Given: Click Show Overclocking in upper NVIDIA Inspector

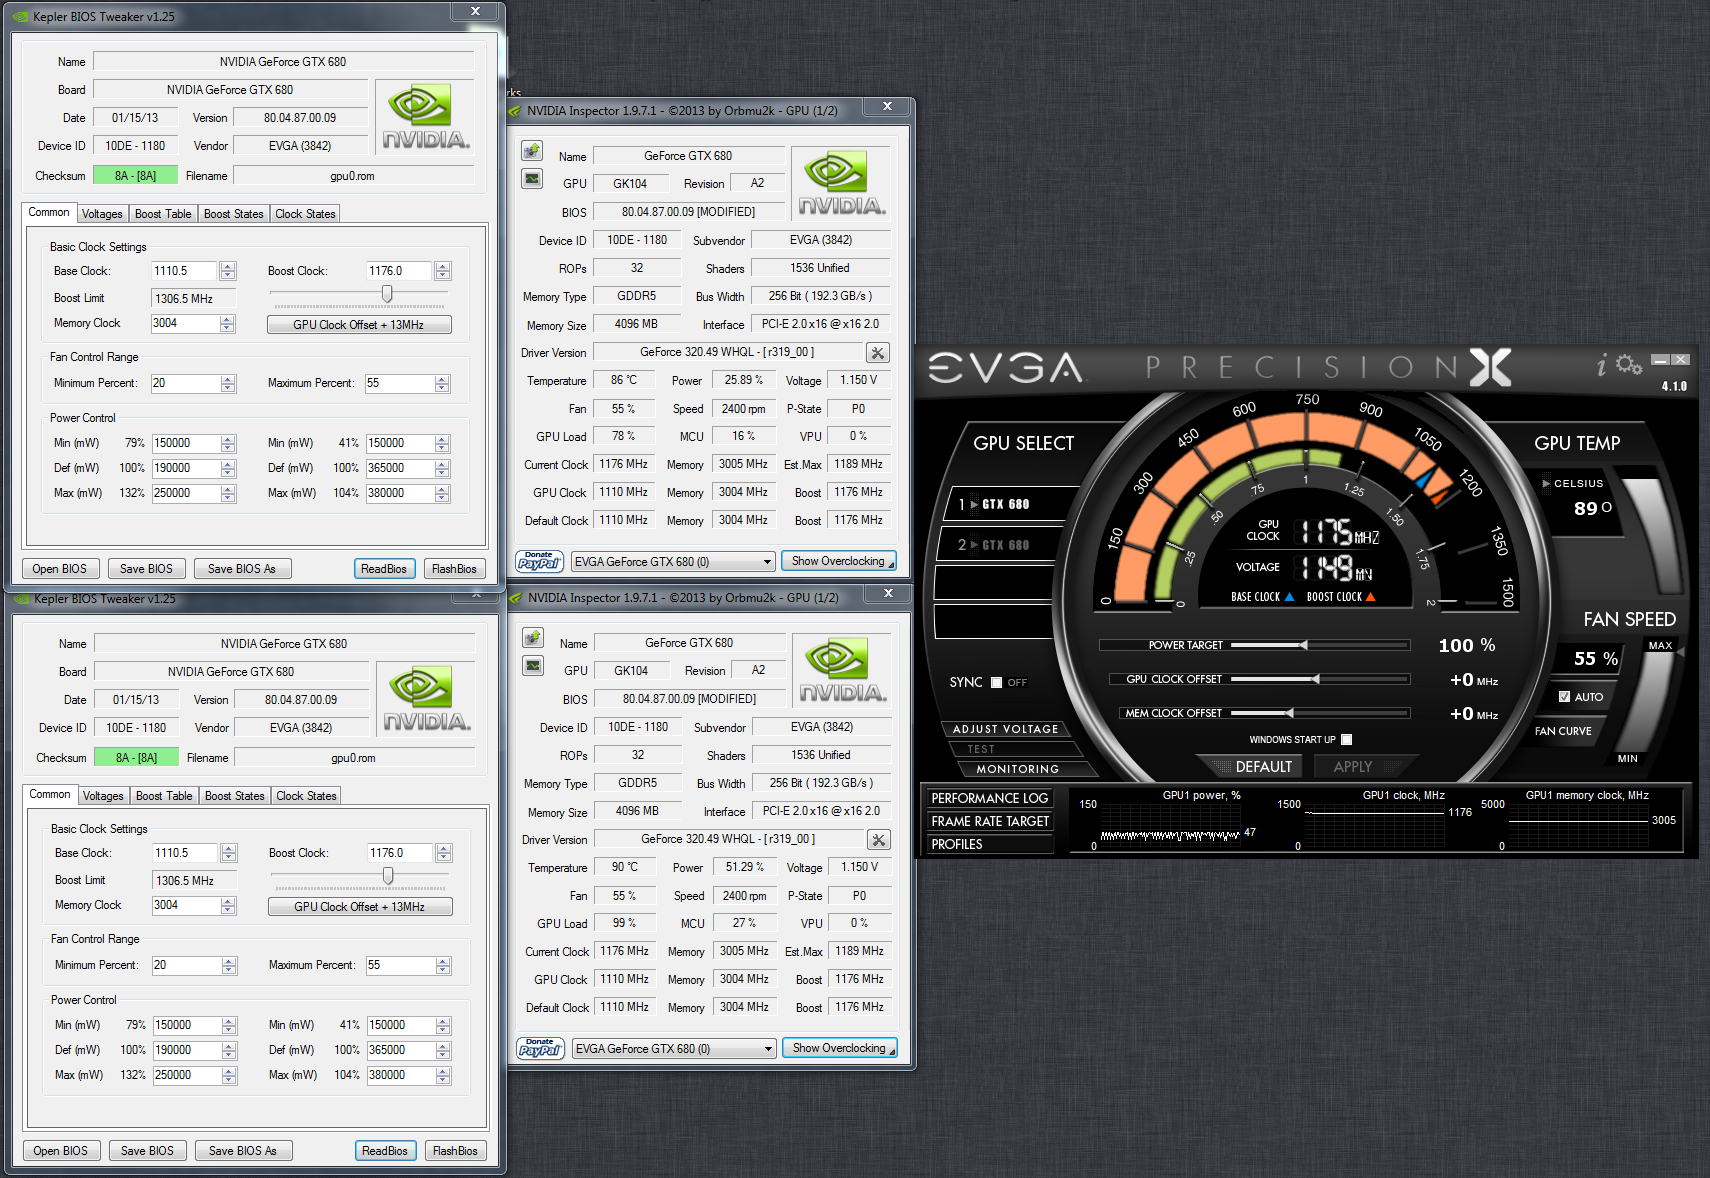Looking at the screenshot, I should (838, 561).
